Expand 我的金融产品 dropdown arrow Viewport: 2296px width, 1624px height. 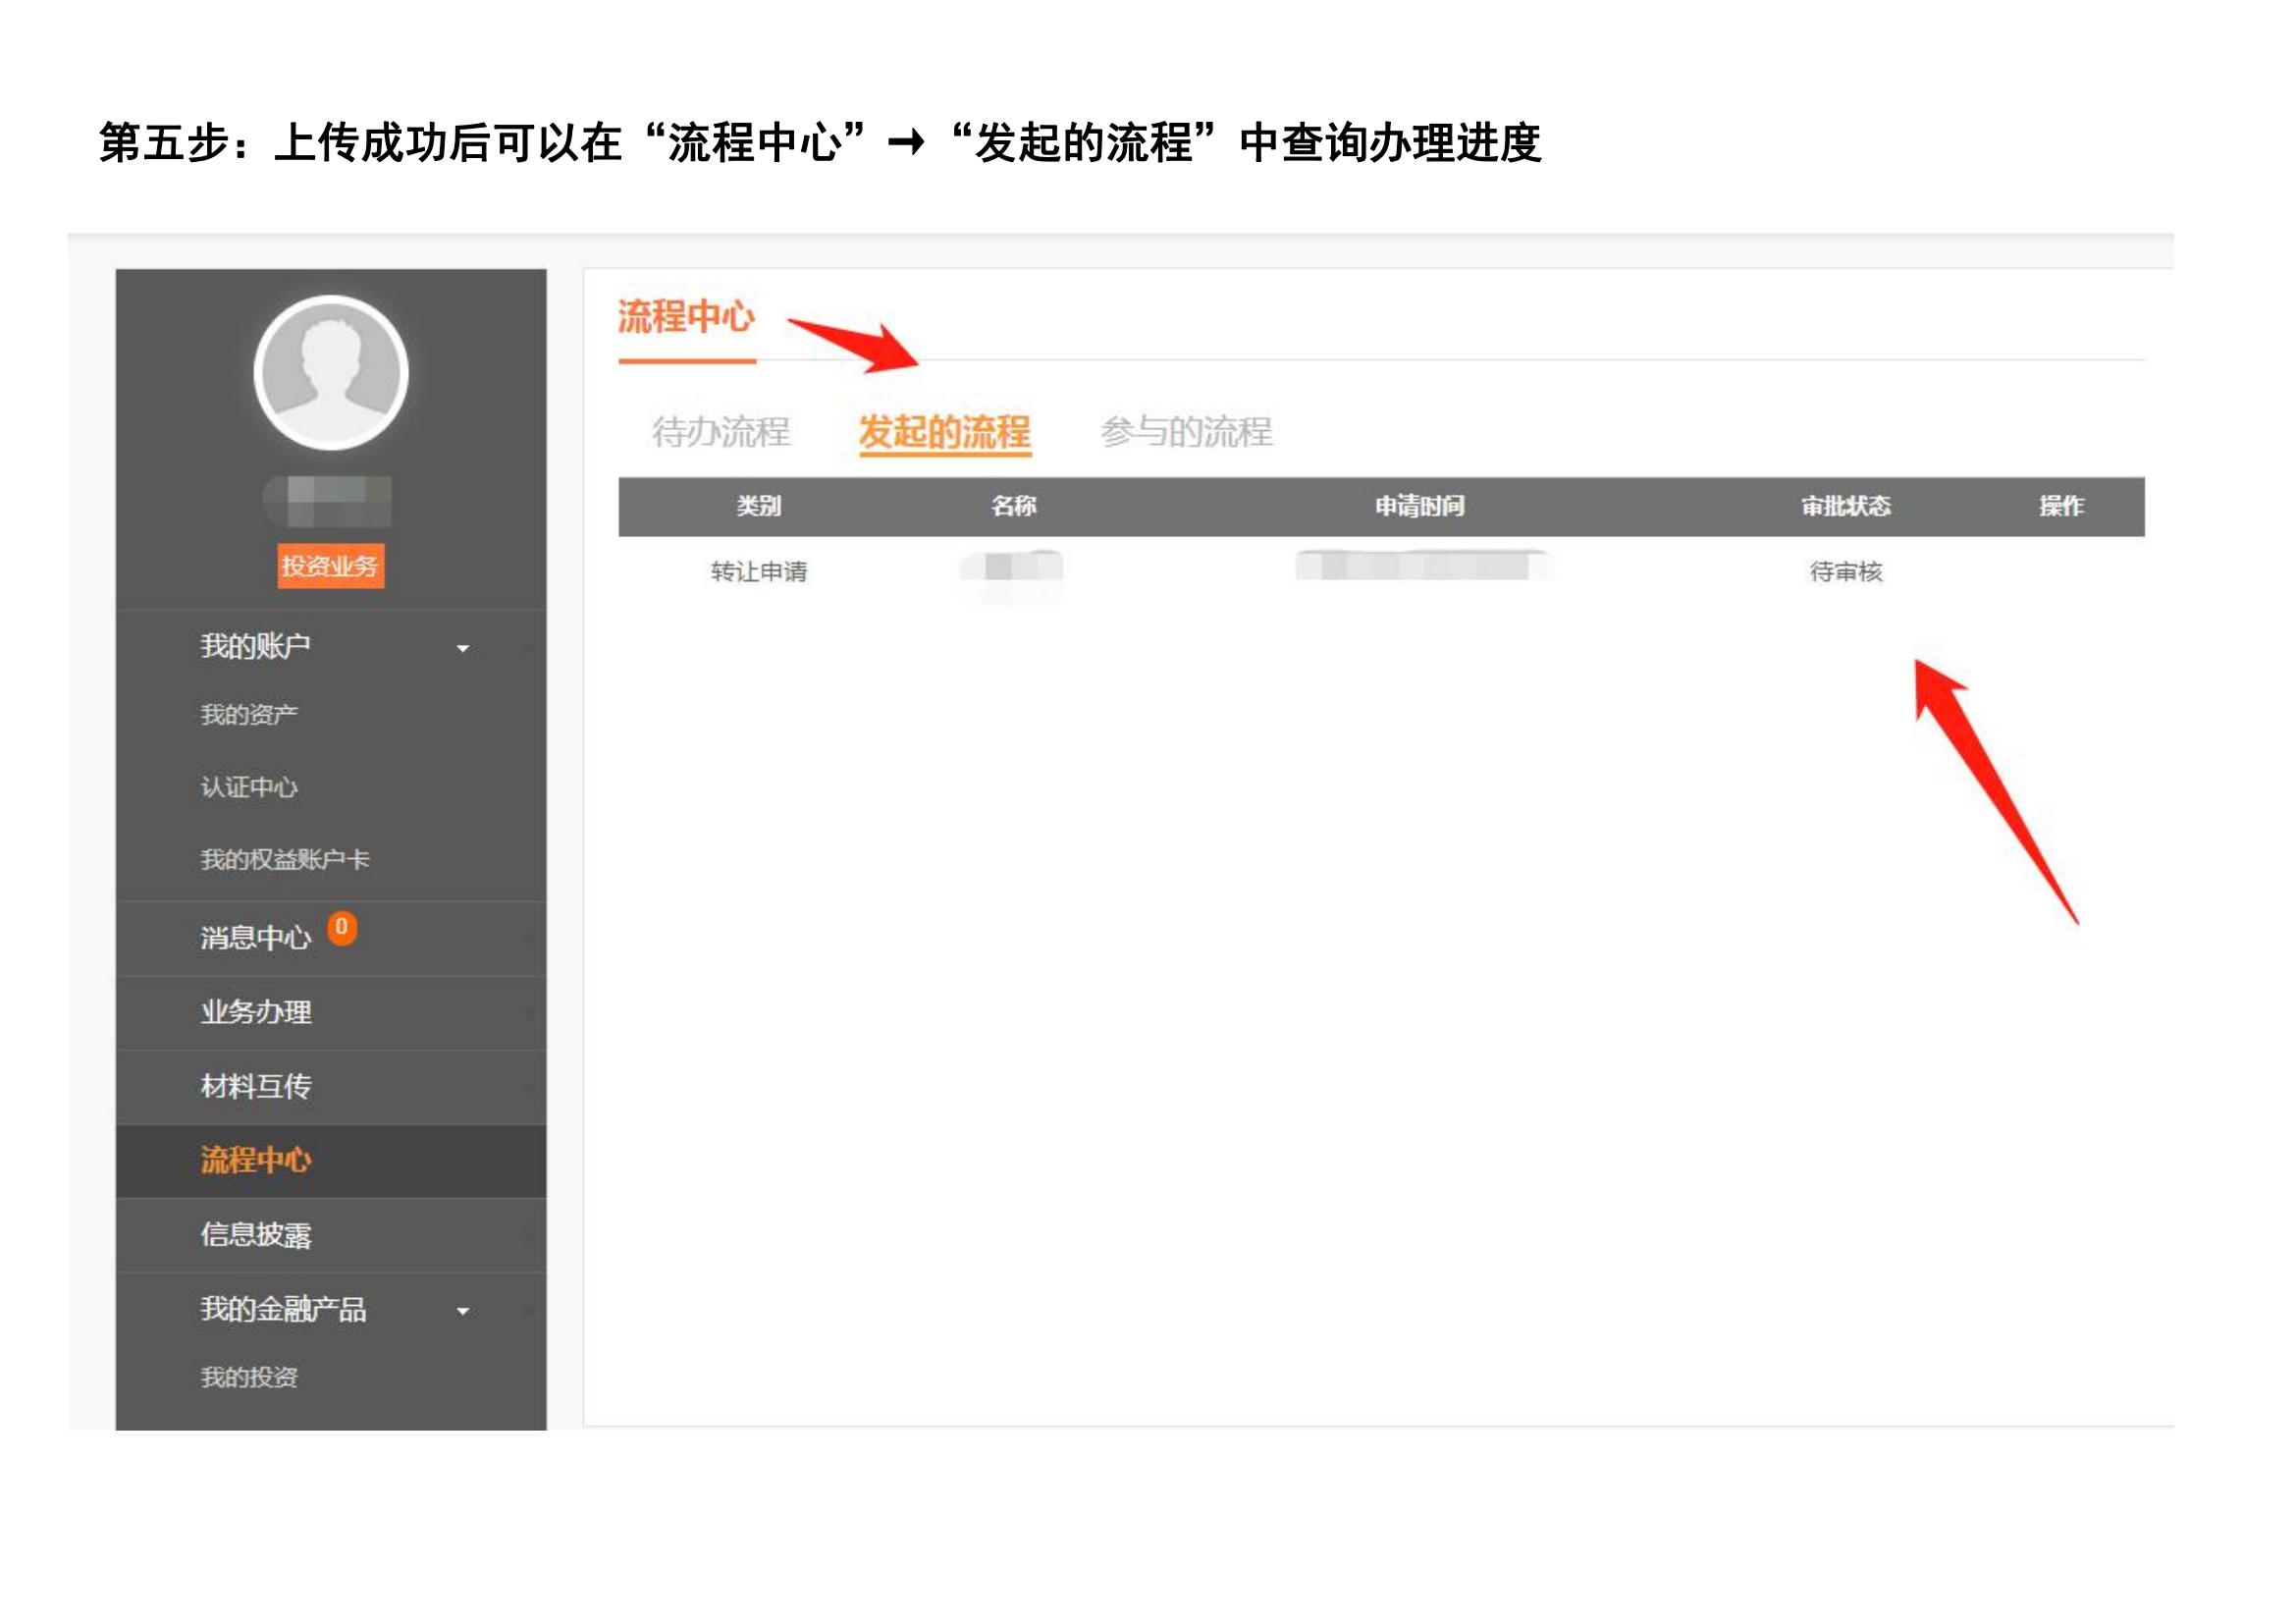462,1311
